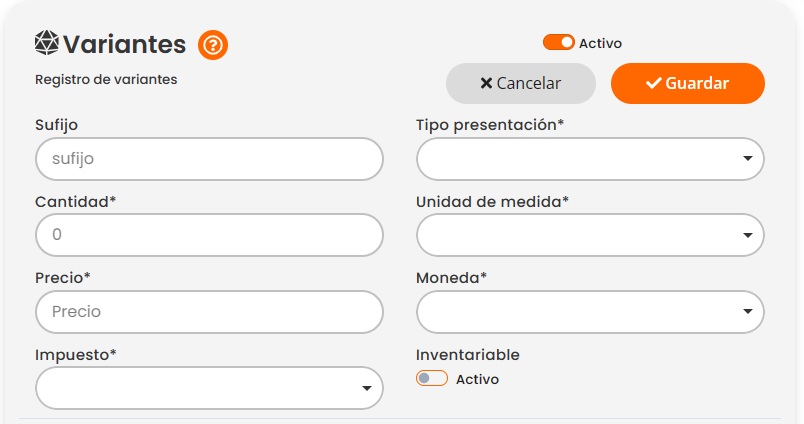This screenshot has width=804, height=424.
Task: Expand the Unidad de medida dropdown
Action: click(590, 235)
